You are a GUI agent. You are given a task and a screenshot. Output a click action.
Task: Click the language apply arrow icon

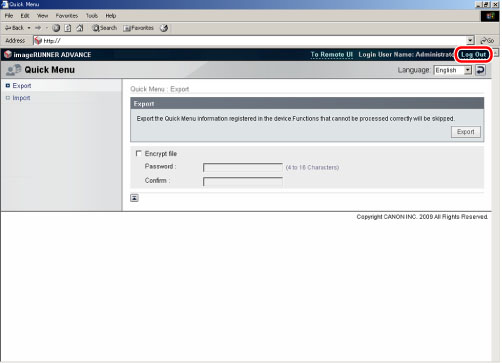coord(480,70)
